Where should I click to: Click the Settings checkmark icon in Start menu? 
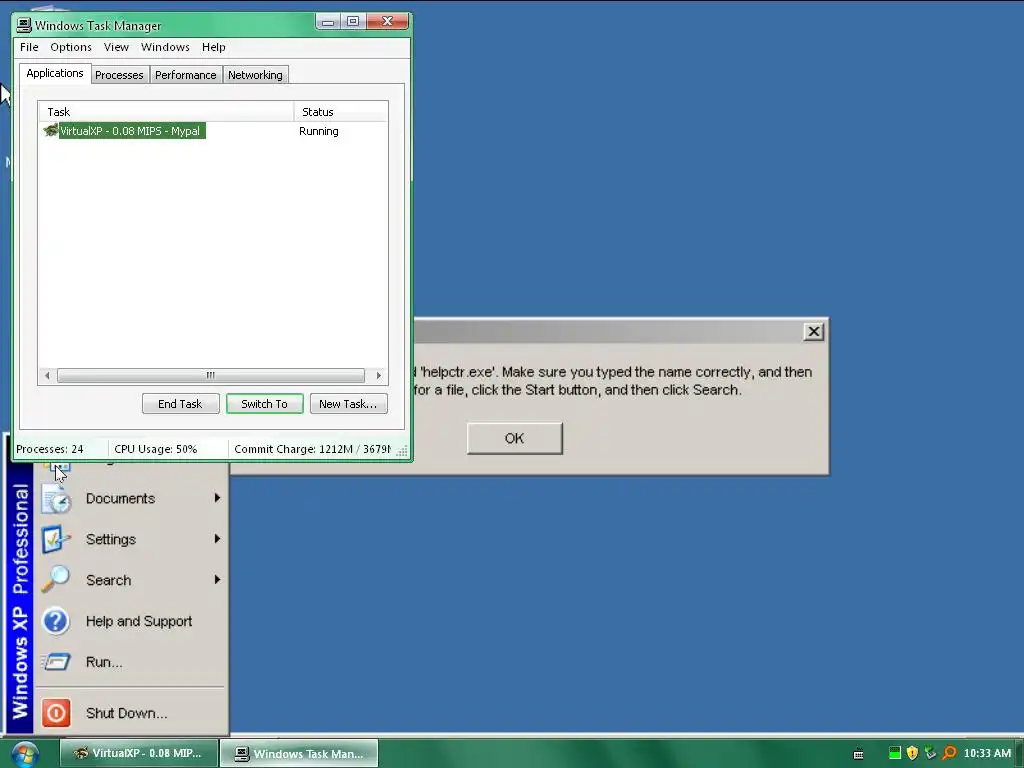tap(56, 539)
